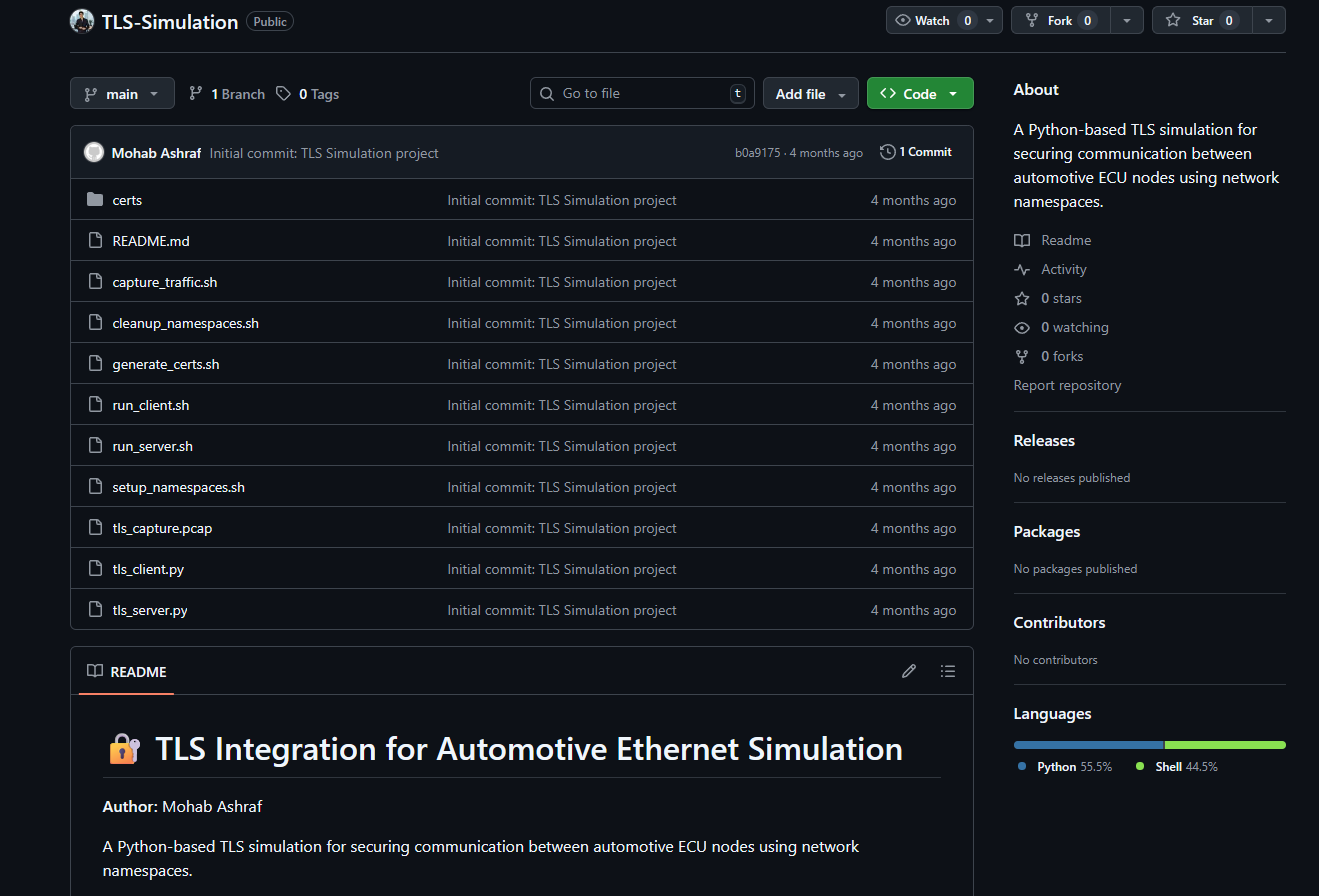Expand the Add file dropdown
1319x896 pixels.
tap(810, 93)
